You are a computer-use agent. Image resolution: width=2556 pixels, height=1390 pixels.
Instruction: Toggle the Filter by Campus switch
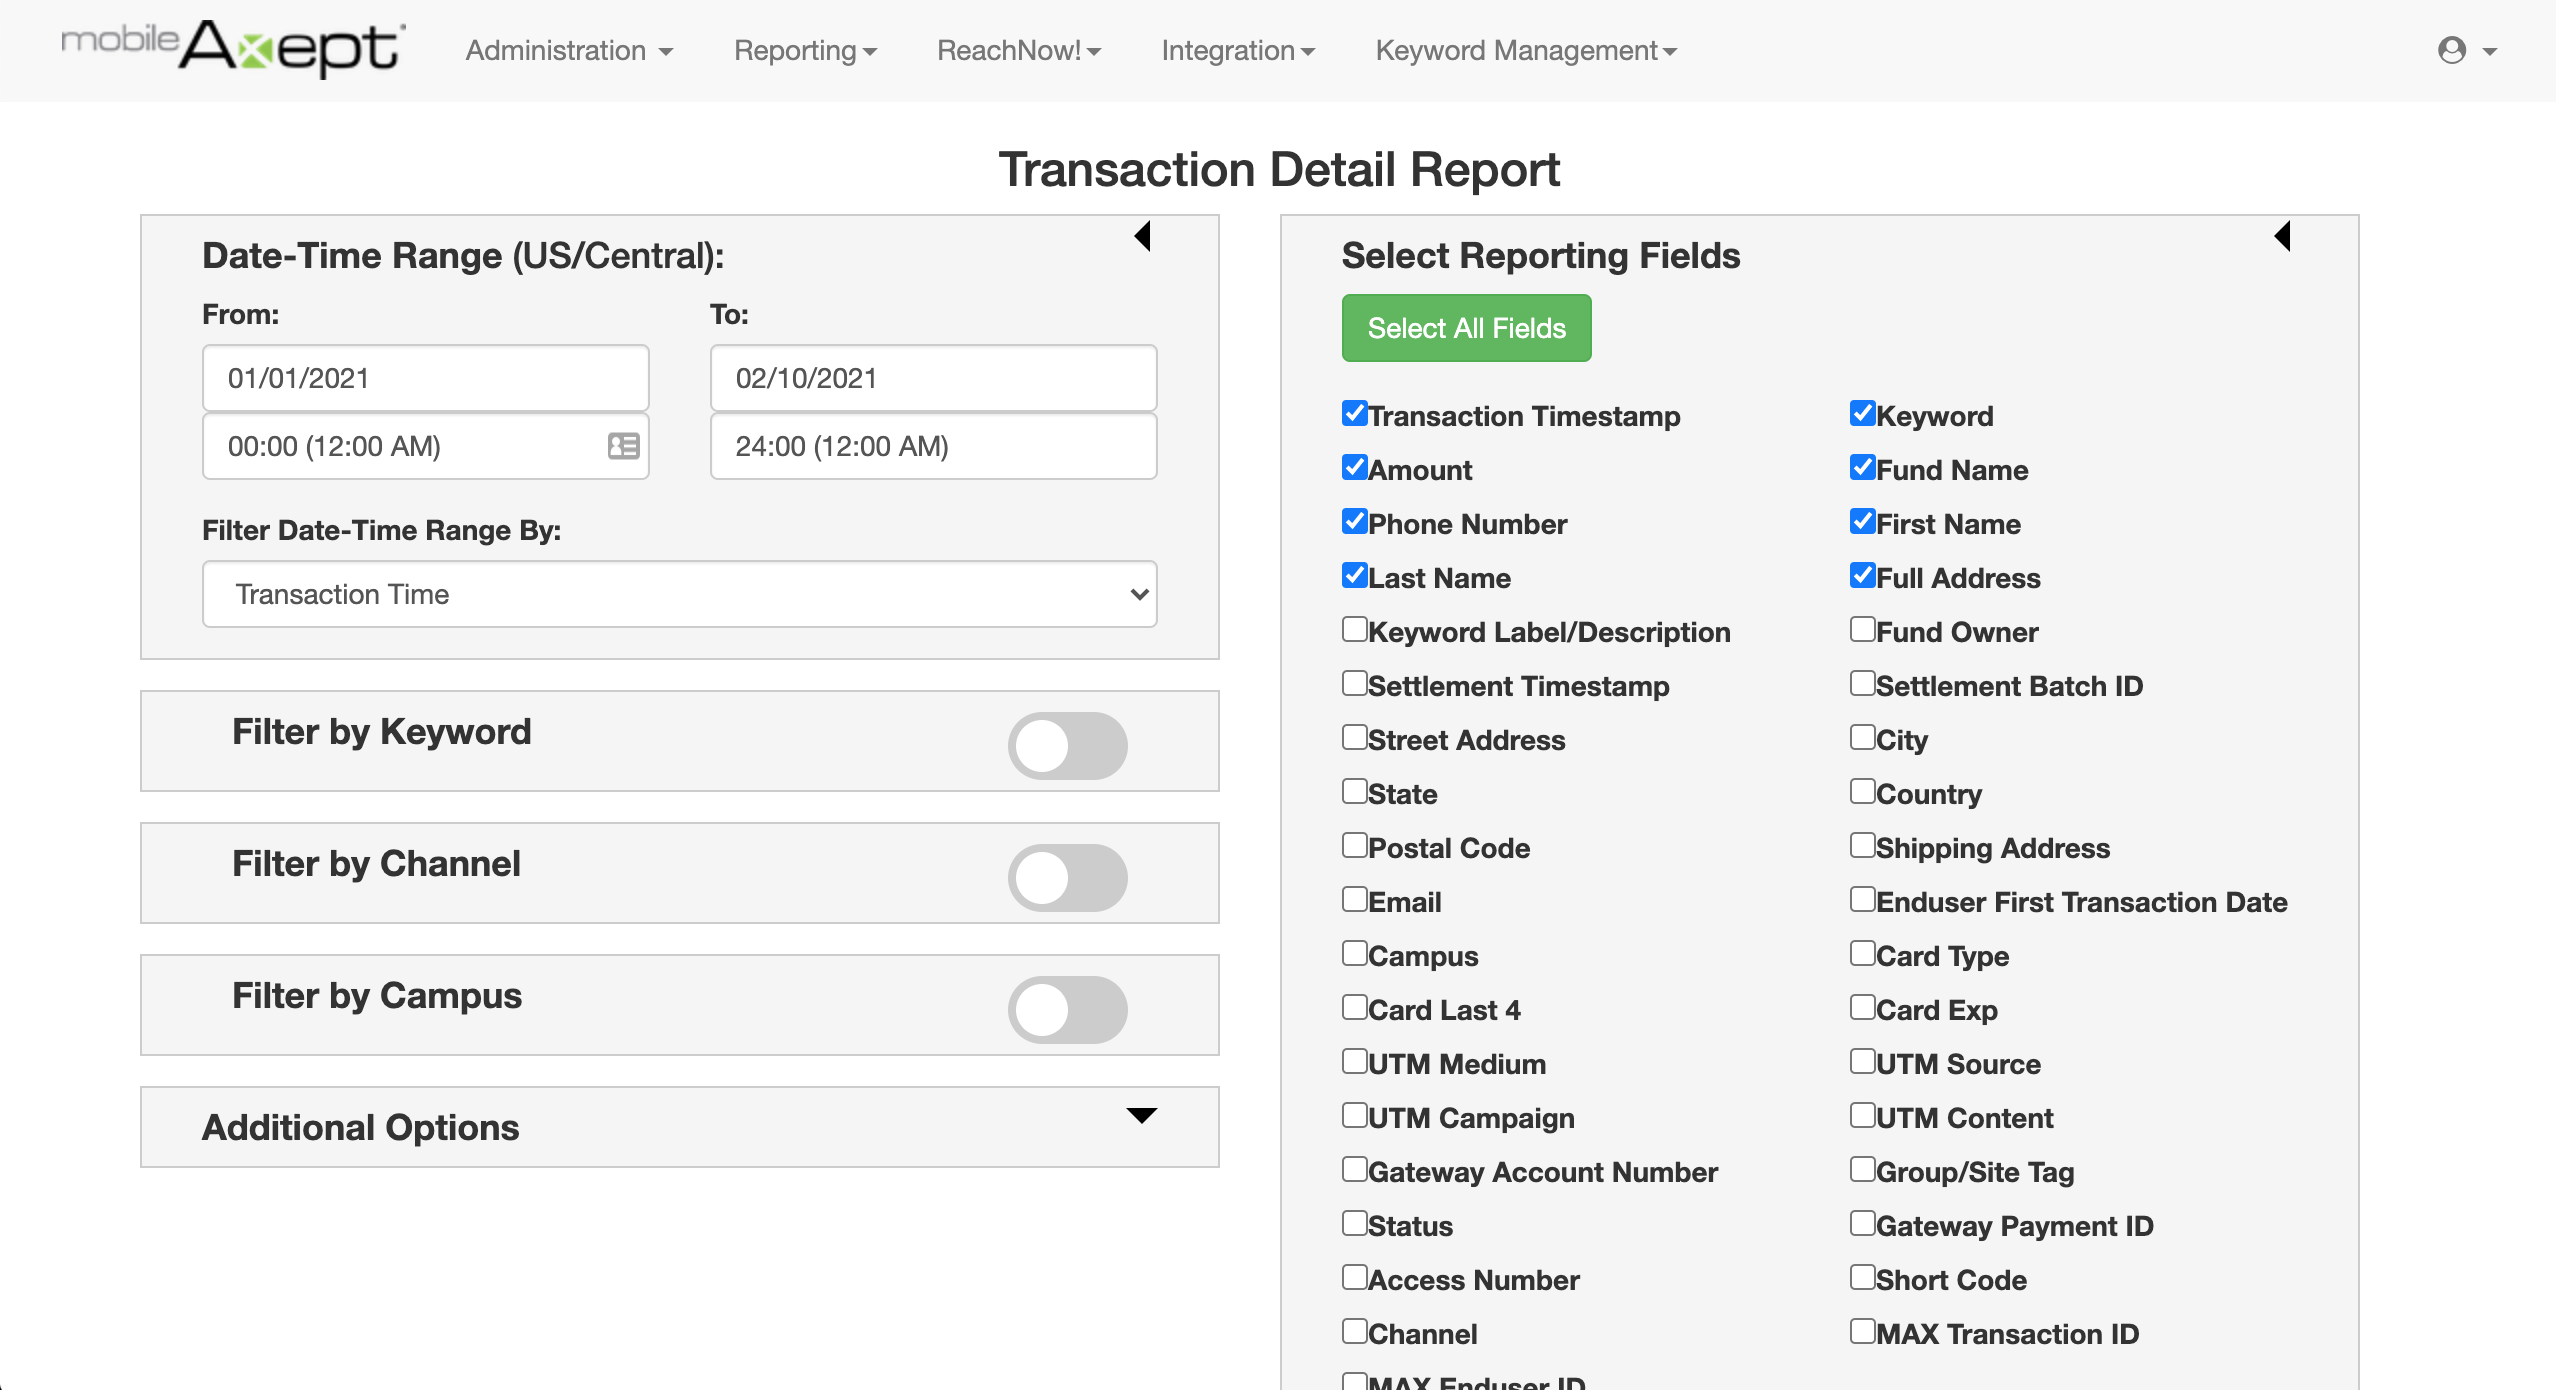1067,1010
